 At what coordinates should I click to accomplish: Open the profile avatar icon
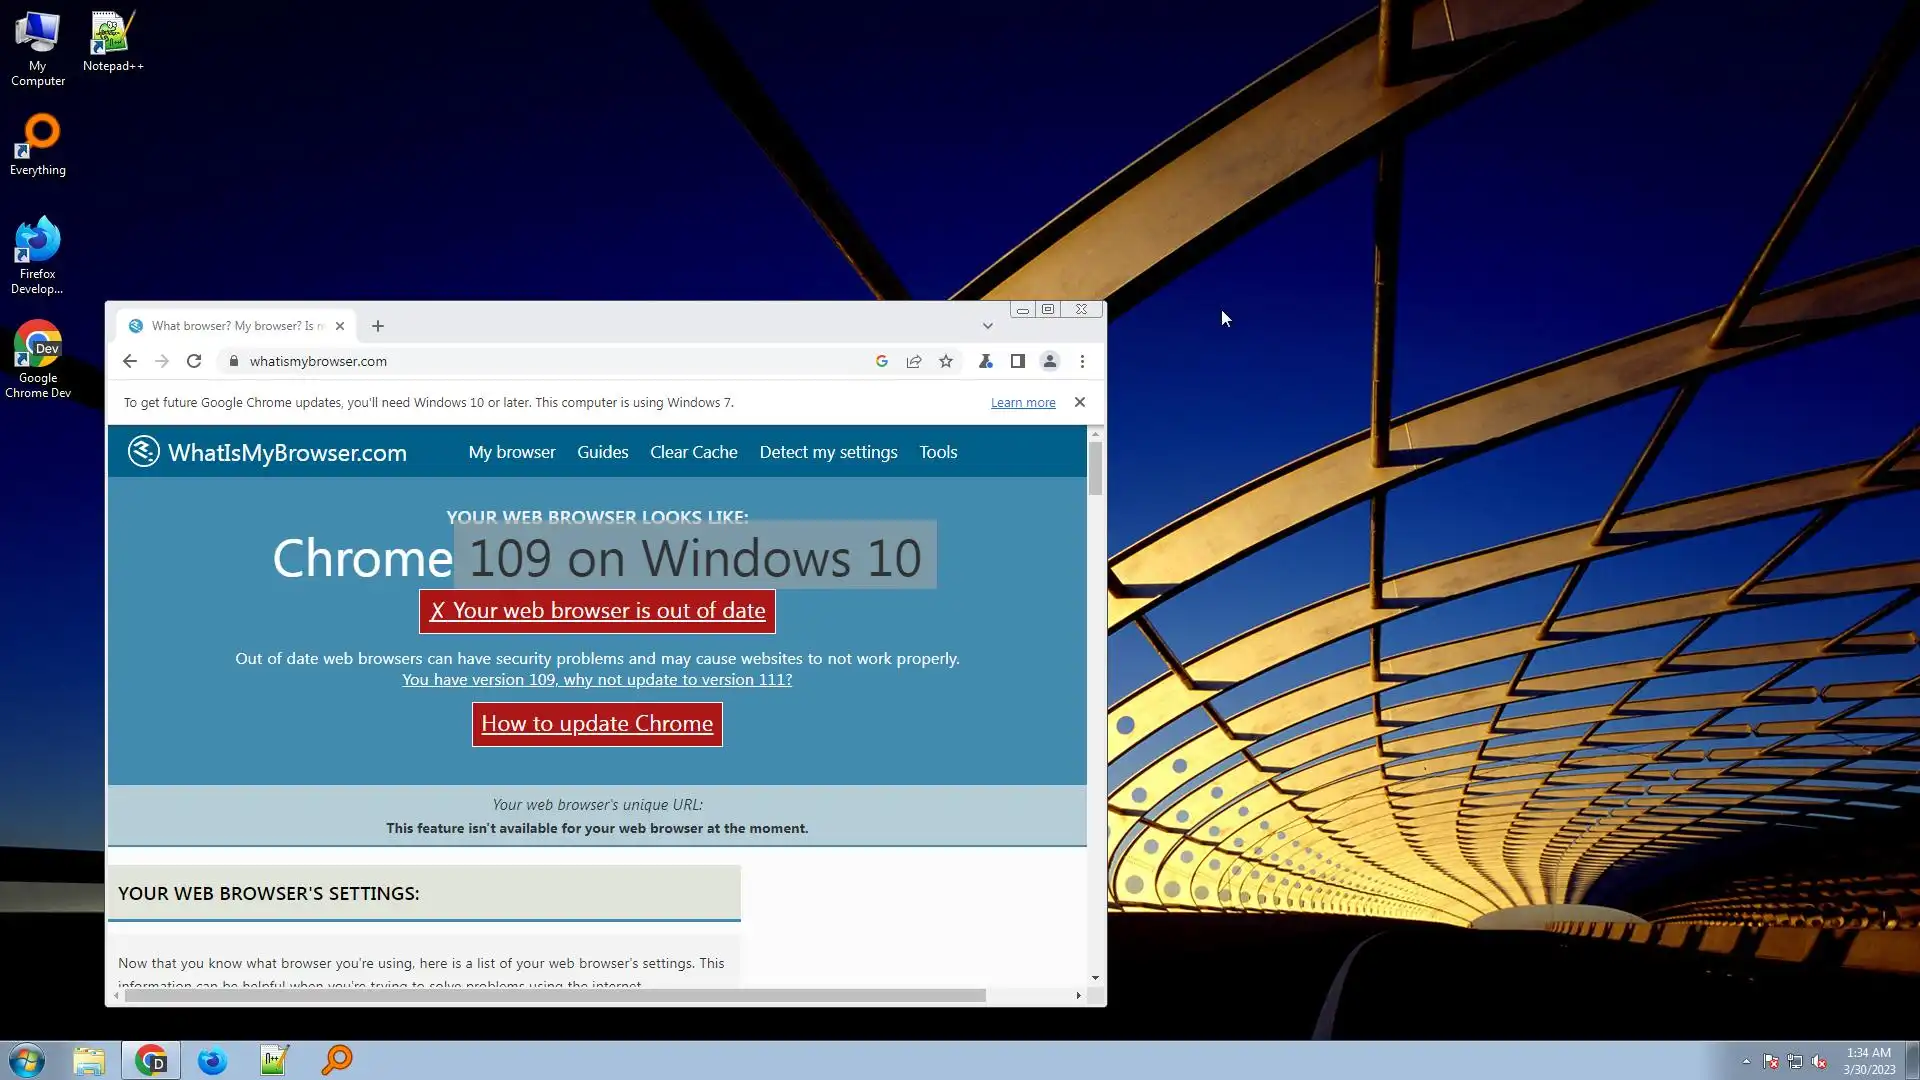(x=1049, y=361)
